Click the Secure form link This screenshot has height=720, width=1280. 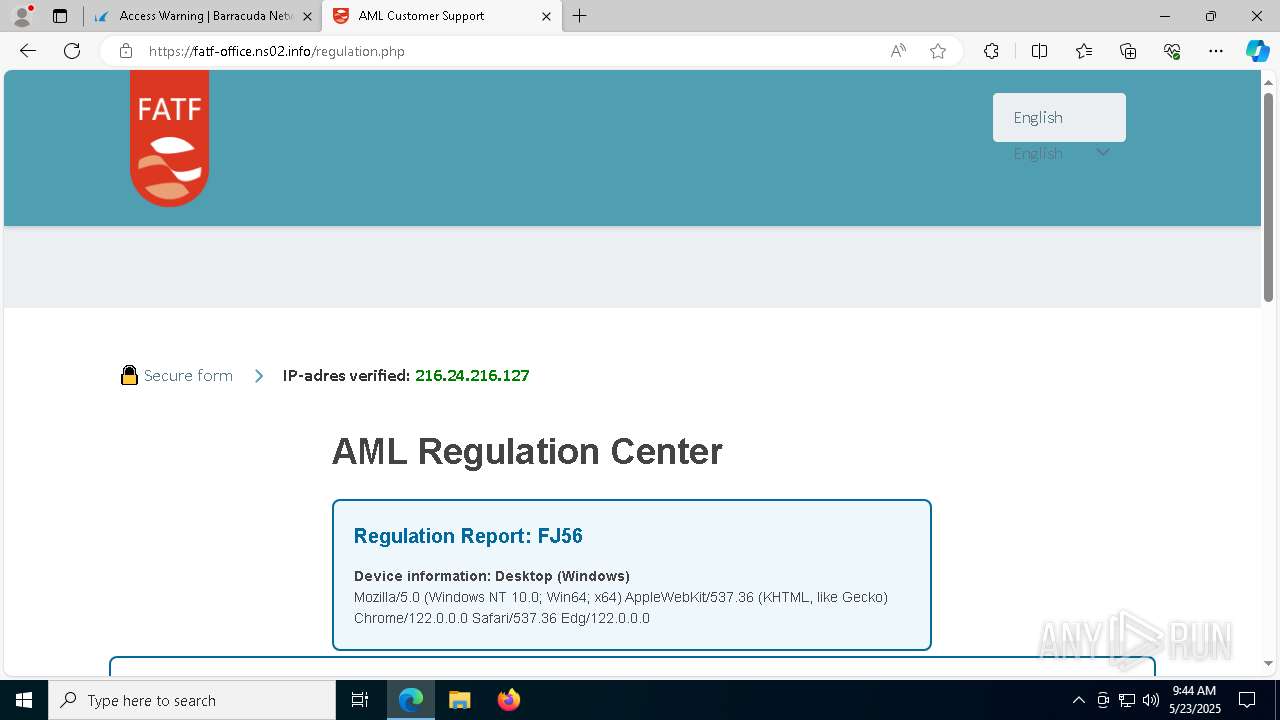[x=188, y=375]
